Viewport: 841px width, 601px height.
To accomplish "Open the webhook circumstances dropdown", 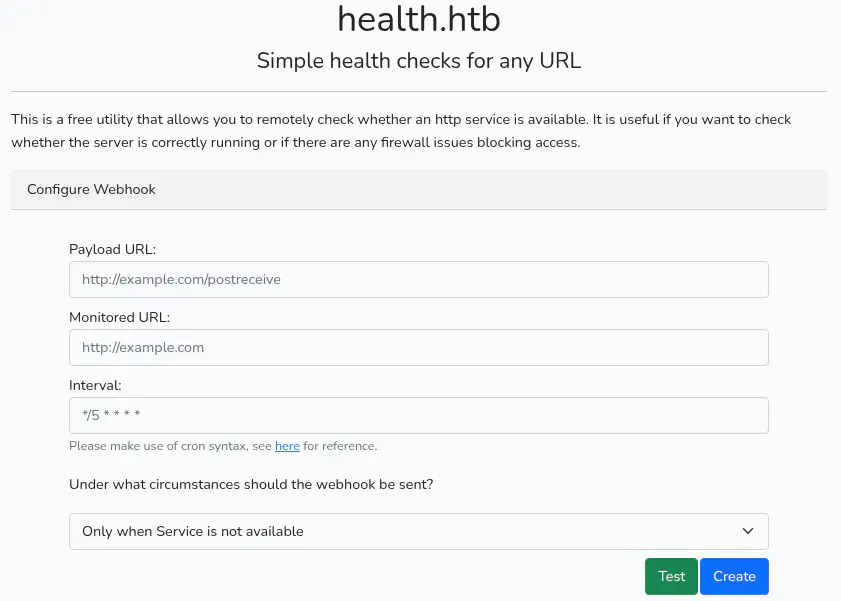I will tap(418, 532).
